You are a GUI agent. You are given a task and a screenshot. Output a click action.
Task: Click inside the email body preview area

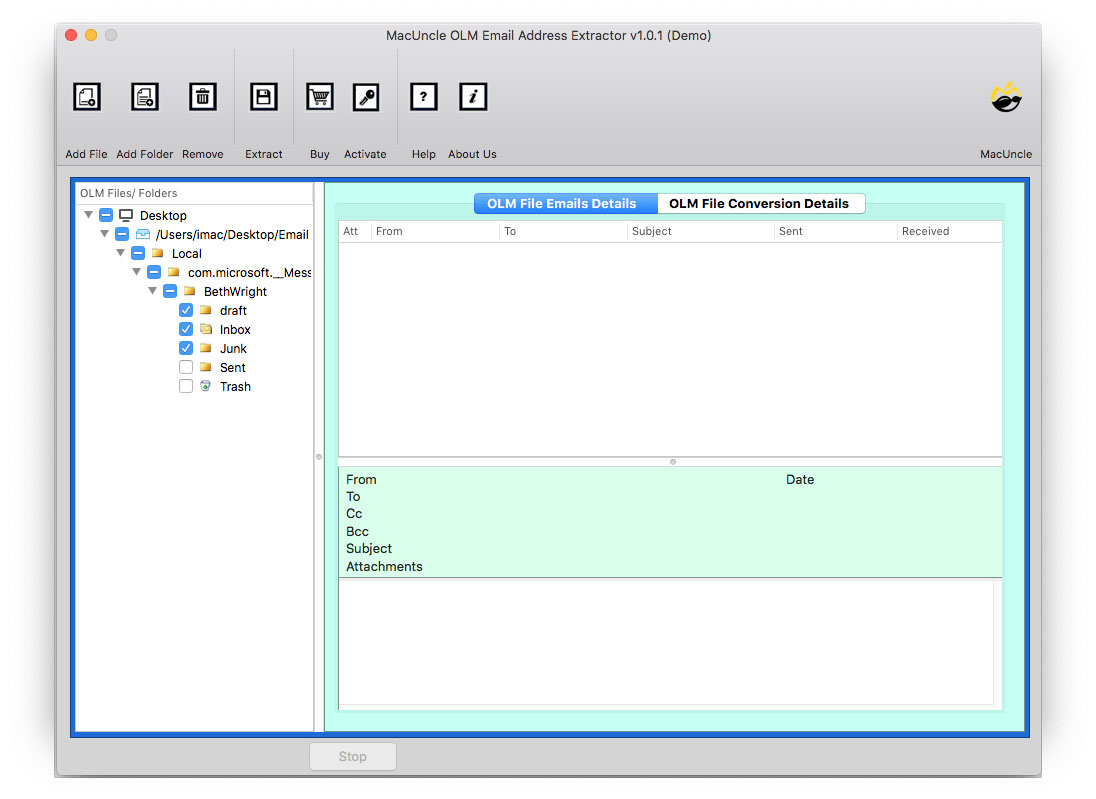(666, 642)
